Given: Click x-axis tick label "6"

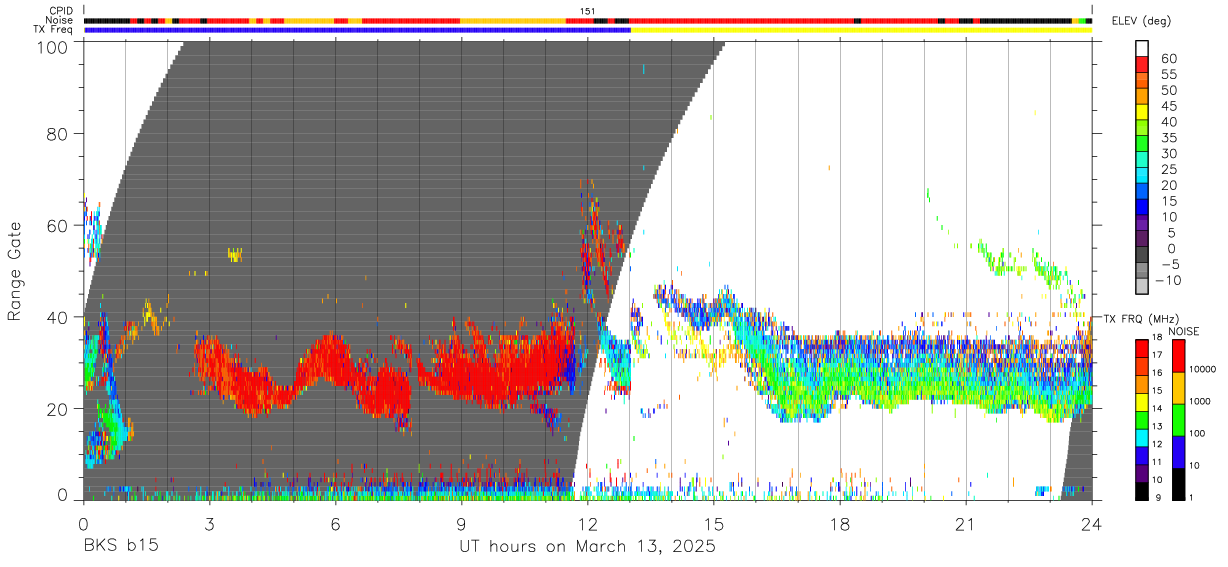Looking at the screenshot, I should (335, 523).
